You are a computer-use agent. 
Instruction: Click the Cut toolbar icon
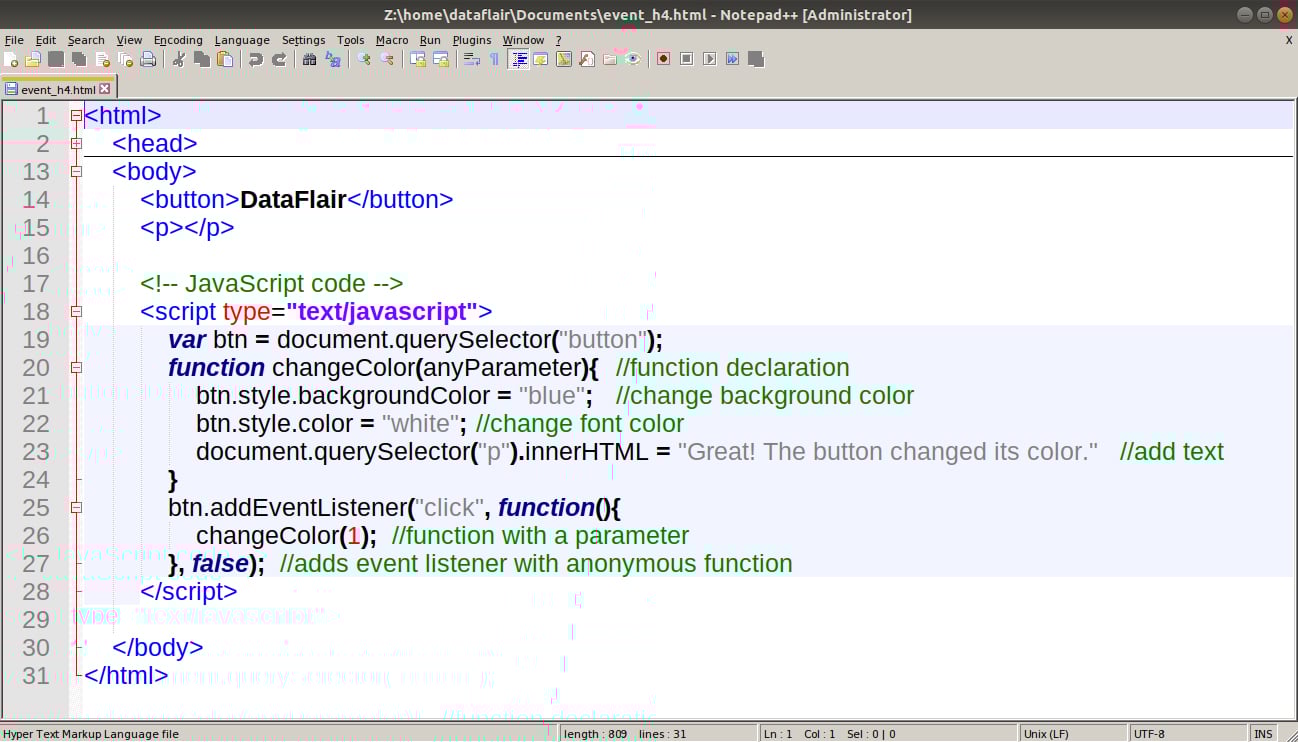click(178, 59)
